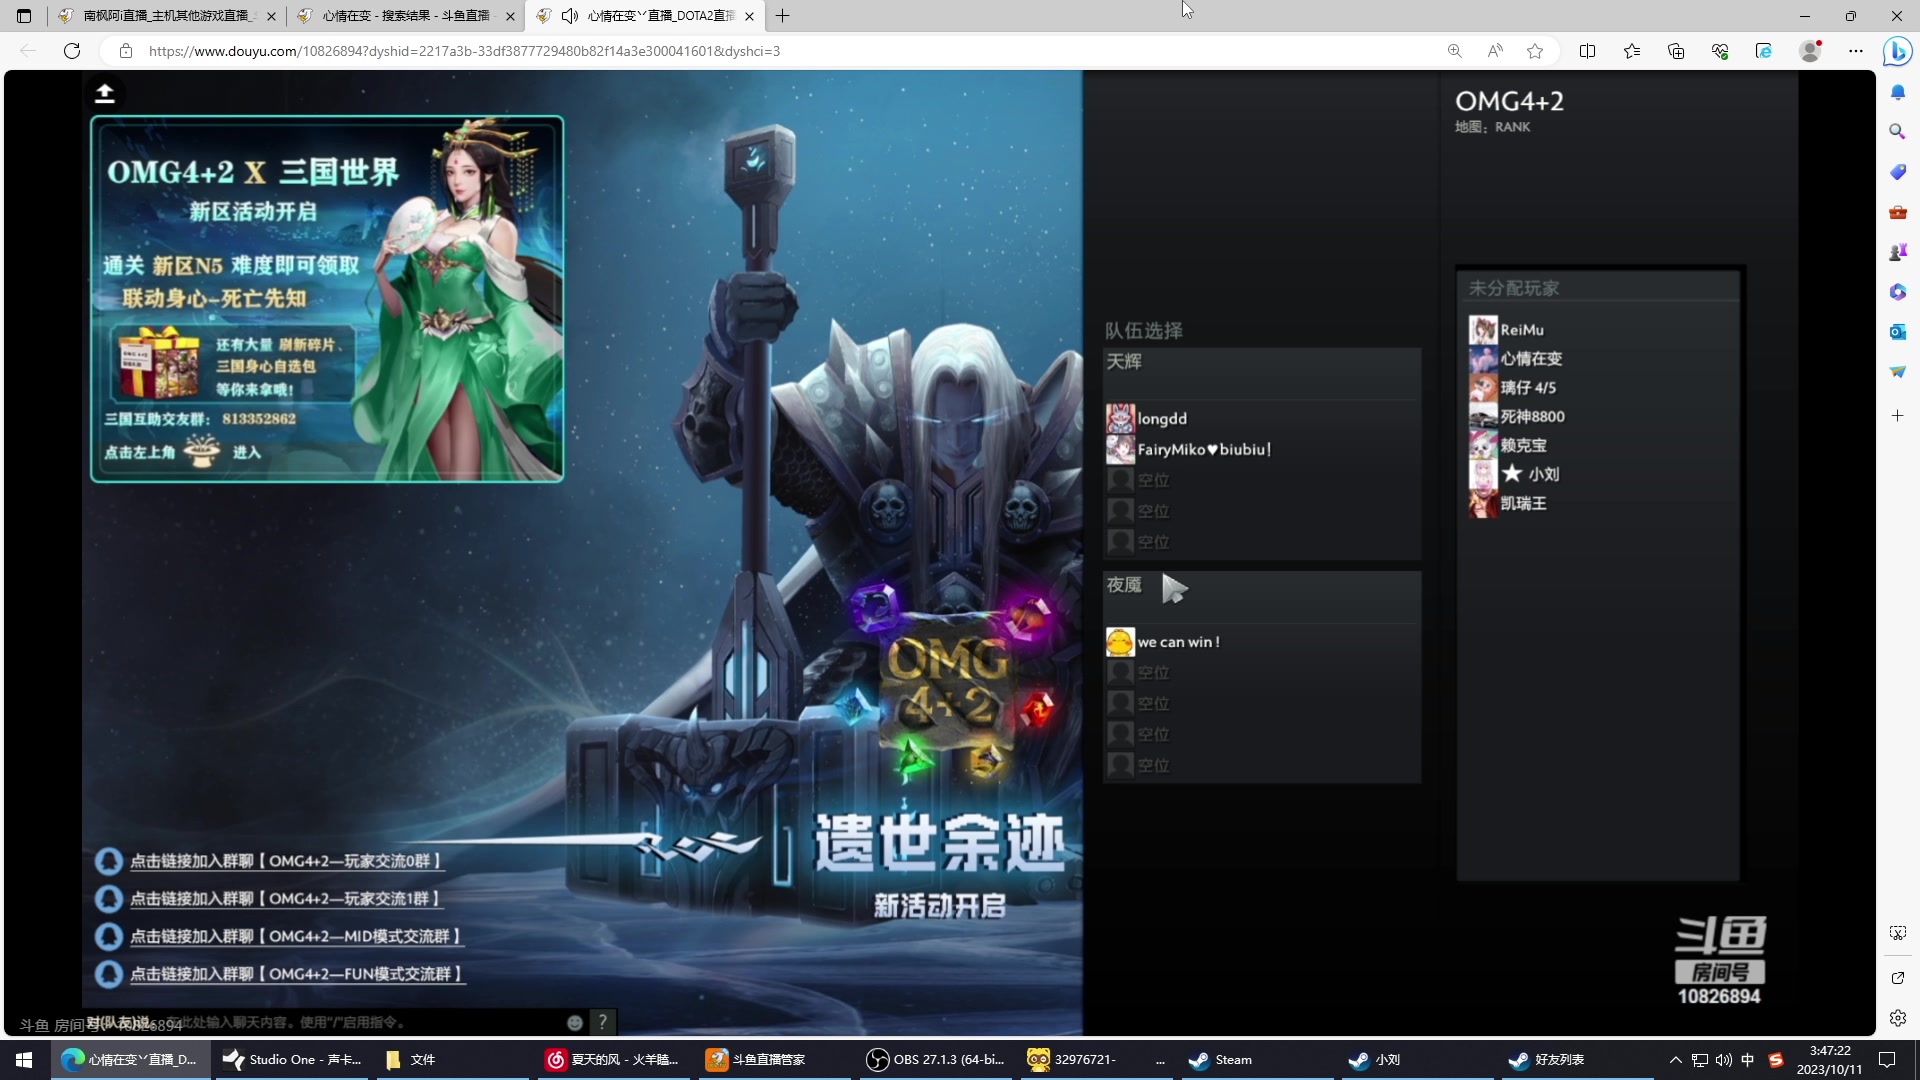The image size is (1920, 1080).
Task: Activate Read aloud icon
Action: tap(1495, 51)
